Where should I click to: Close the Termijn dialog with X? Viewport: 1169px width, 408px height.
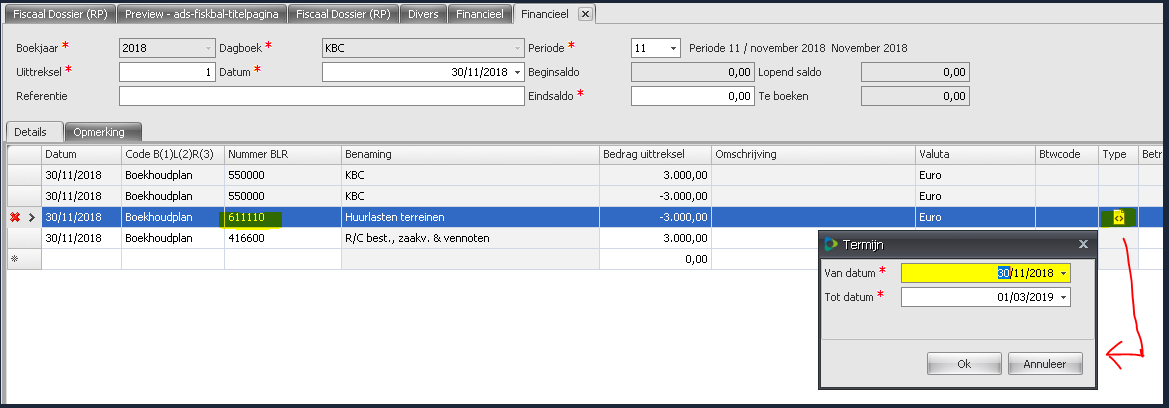[1082, 244]
